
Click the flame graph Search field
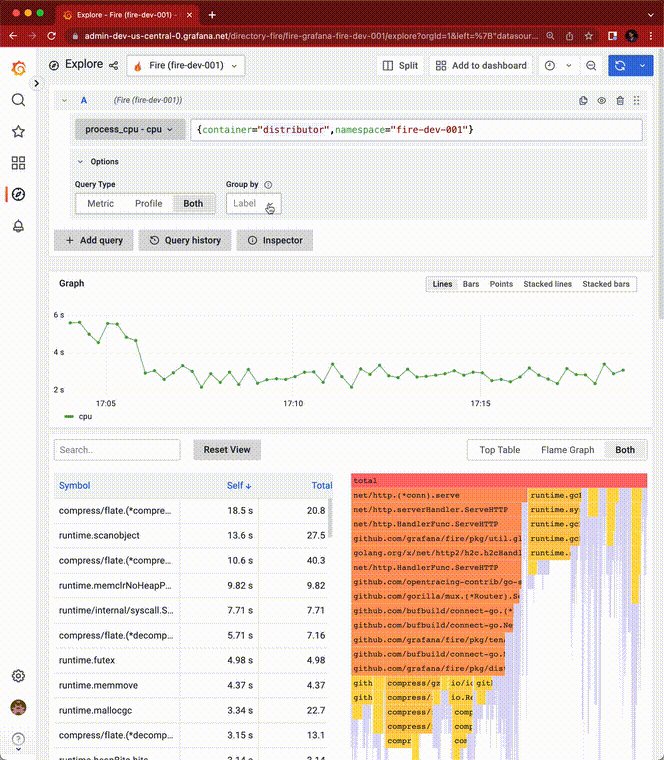[x=117, y=450]
